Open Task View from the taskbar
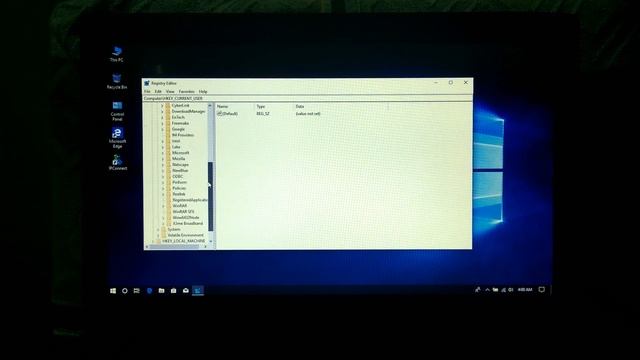 pos(137,291)
